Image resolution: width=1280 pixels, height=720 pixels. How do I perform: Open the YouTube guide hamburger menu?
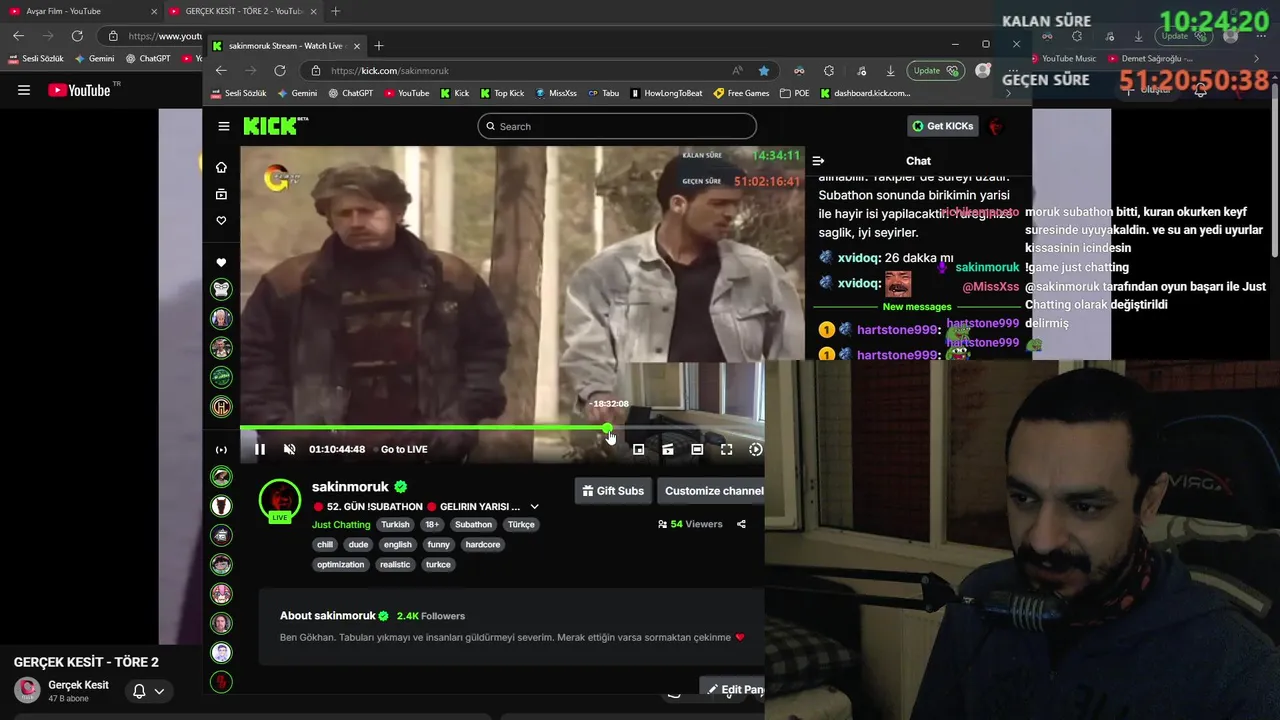click(24, 90)
